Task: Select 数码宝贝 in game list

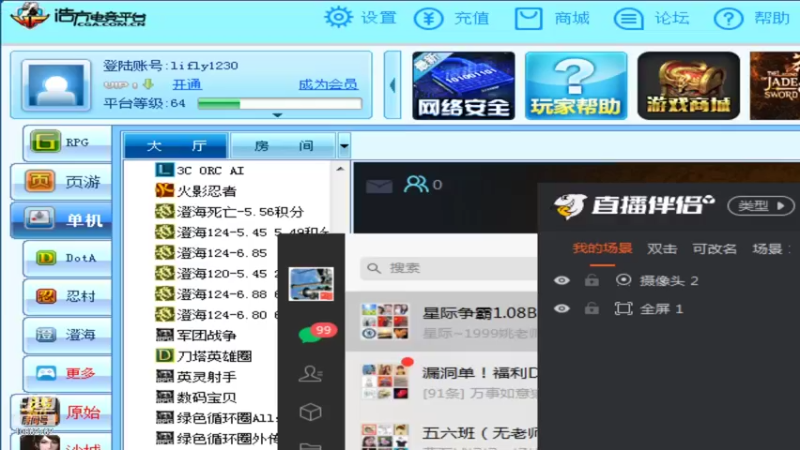Action: point(207,397)
